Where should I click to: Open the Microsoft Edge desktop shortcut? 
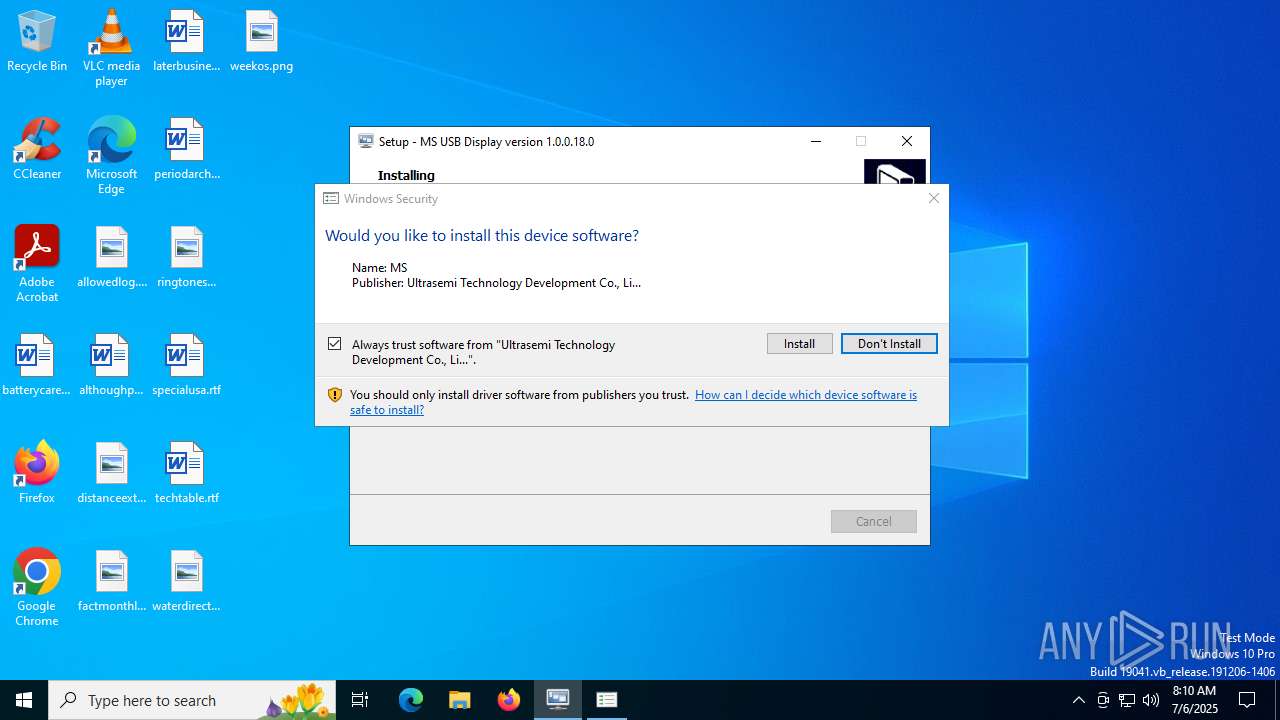pyautogui.click(x=111, y=156)
